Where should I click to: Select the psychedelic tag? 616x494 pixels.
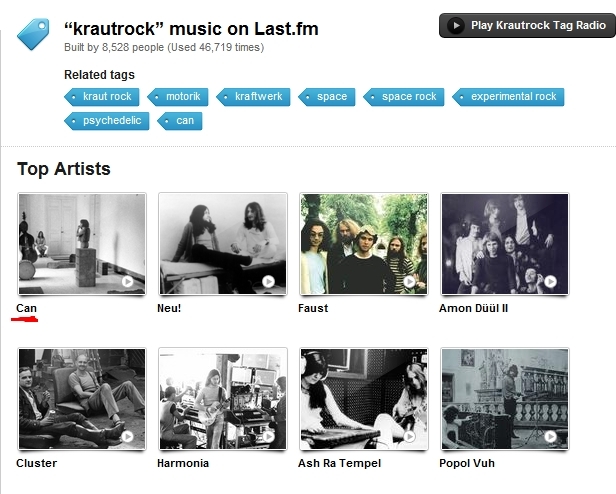pos(107,121)
